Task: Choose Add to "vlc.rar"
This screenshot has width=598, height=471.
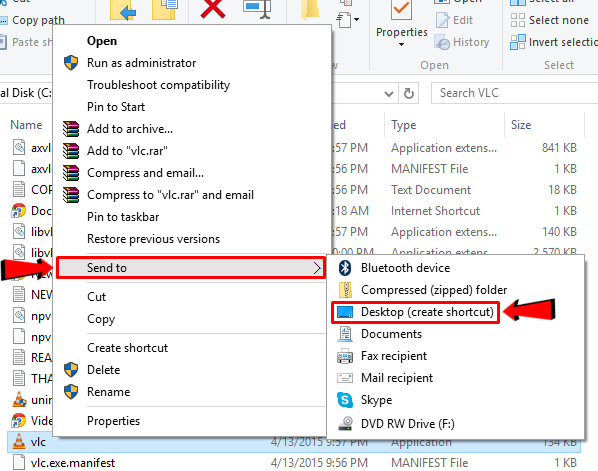Action: tap(127, 151)
